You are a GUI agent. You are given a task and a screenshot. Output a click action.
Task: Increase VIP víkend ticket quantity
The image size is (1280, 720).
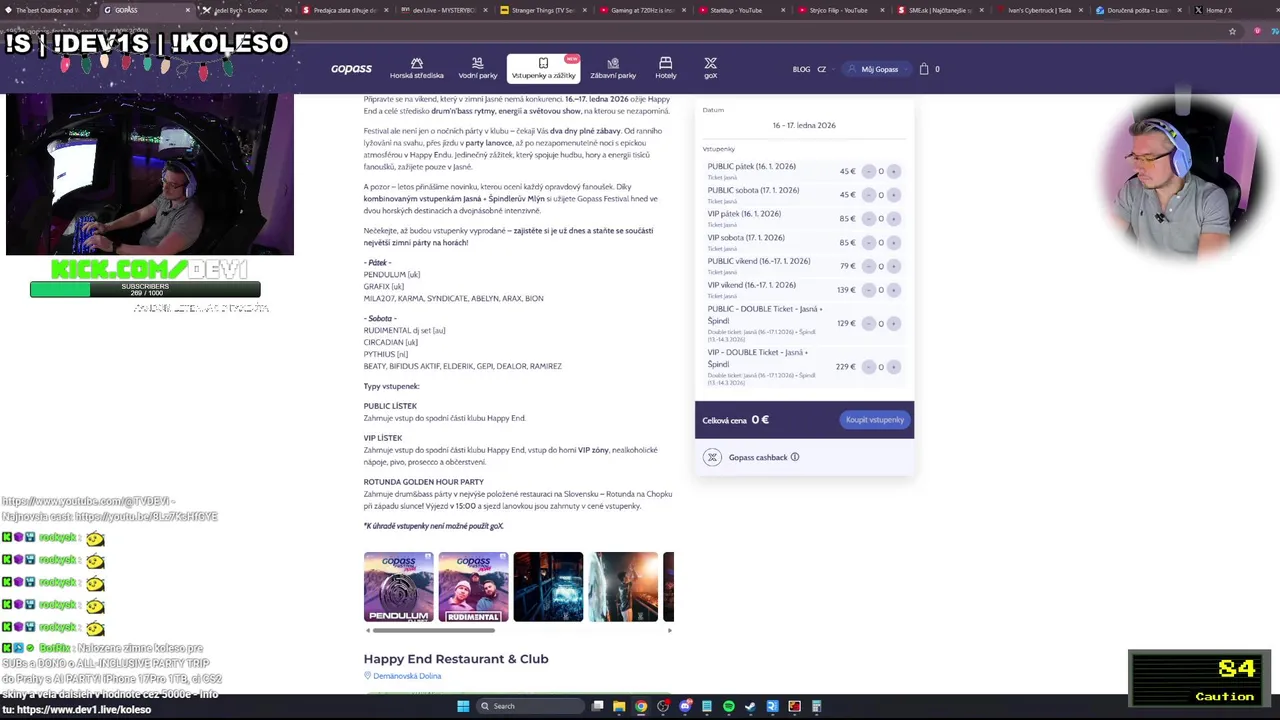(x=893, y=290)
